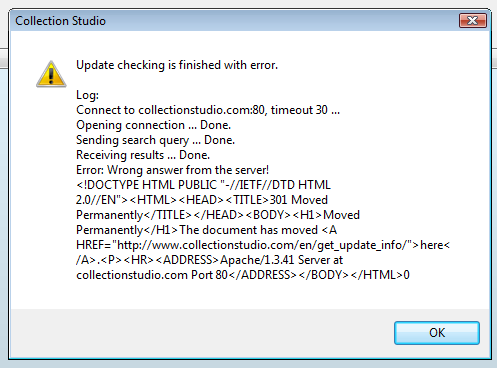The image size is (497, 368).
Task: Click the 'Receiving results ... Done.' line
Action: (x=143, y=155)
